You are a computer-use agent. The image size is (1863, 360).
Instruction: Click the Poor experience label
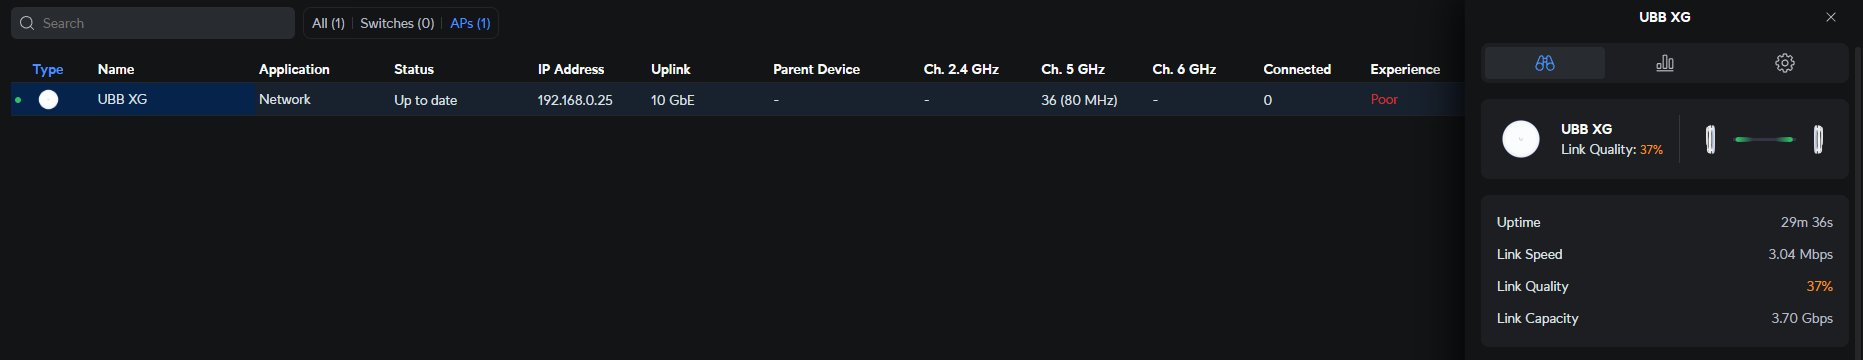[1384, 99]
